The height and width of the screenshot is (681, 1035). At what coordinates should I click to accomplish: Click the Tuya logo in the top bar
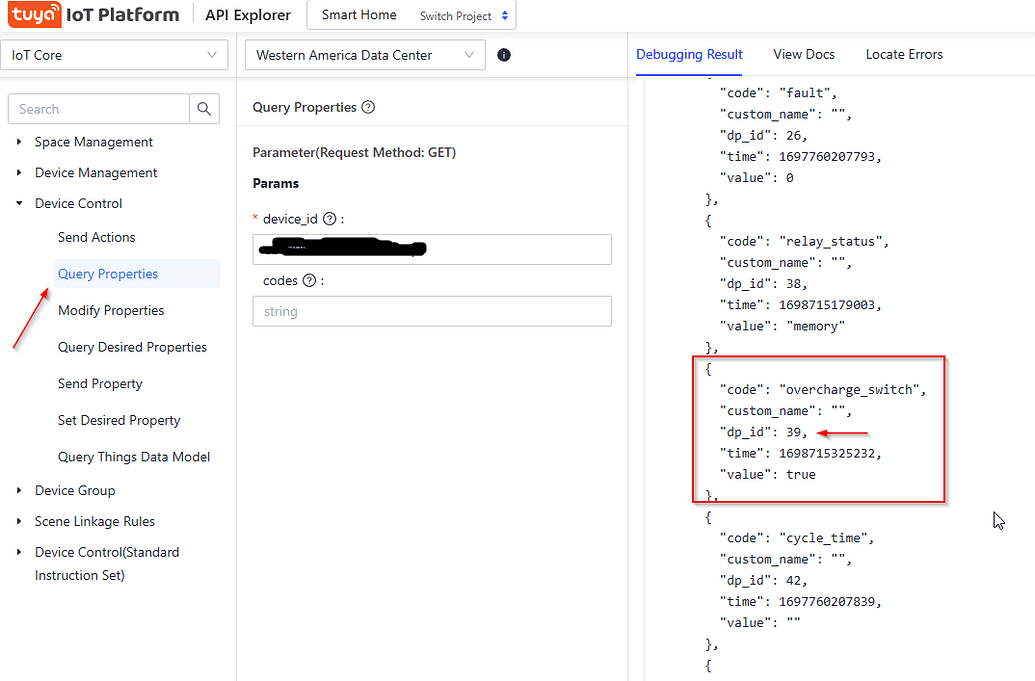point(37,14)
